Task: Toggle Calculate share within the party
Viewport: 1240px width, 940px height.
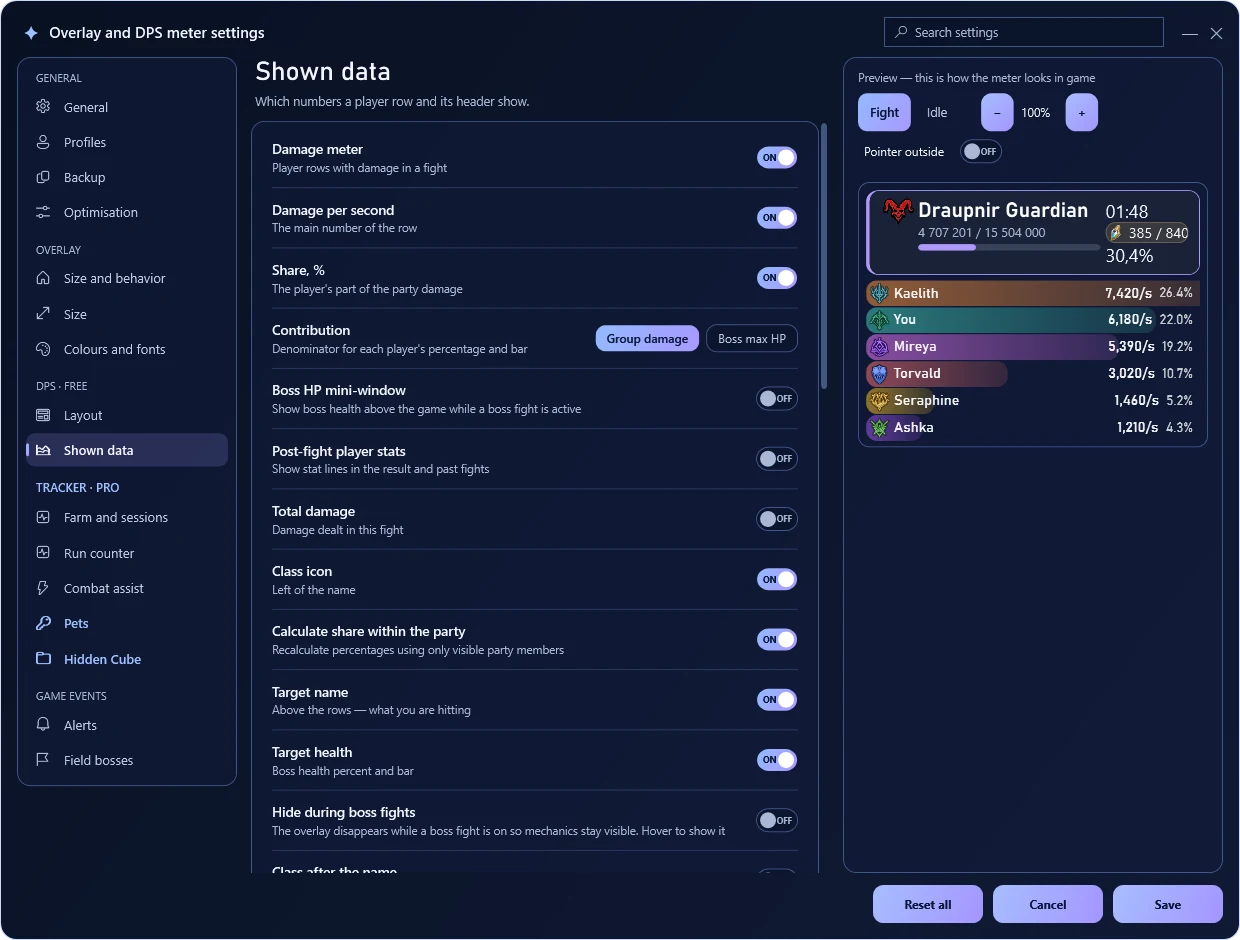Action: [777, 639]
